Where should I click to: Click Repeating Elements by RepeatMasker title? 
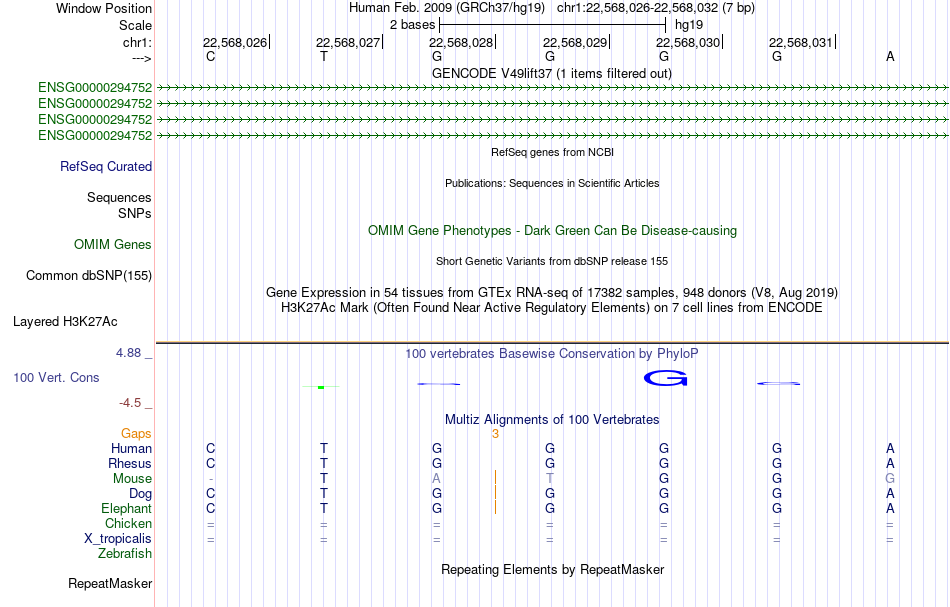coord(553,569)
